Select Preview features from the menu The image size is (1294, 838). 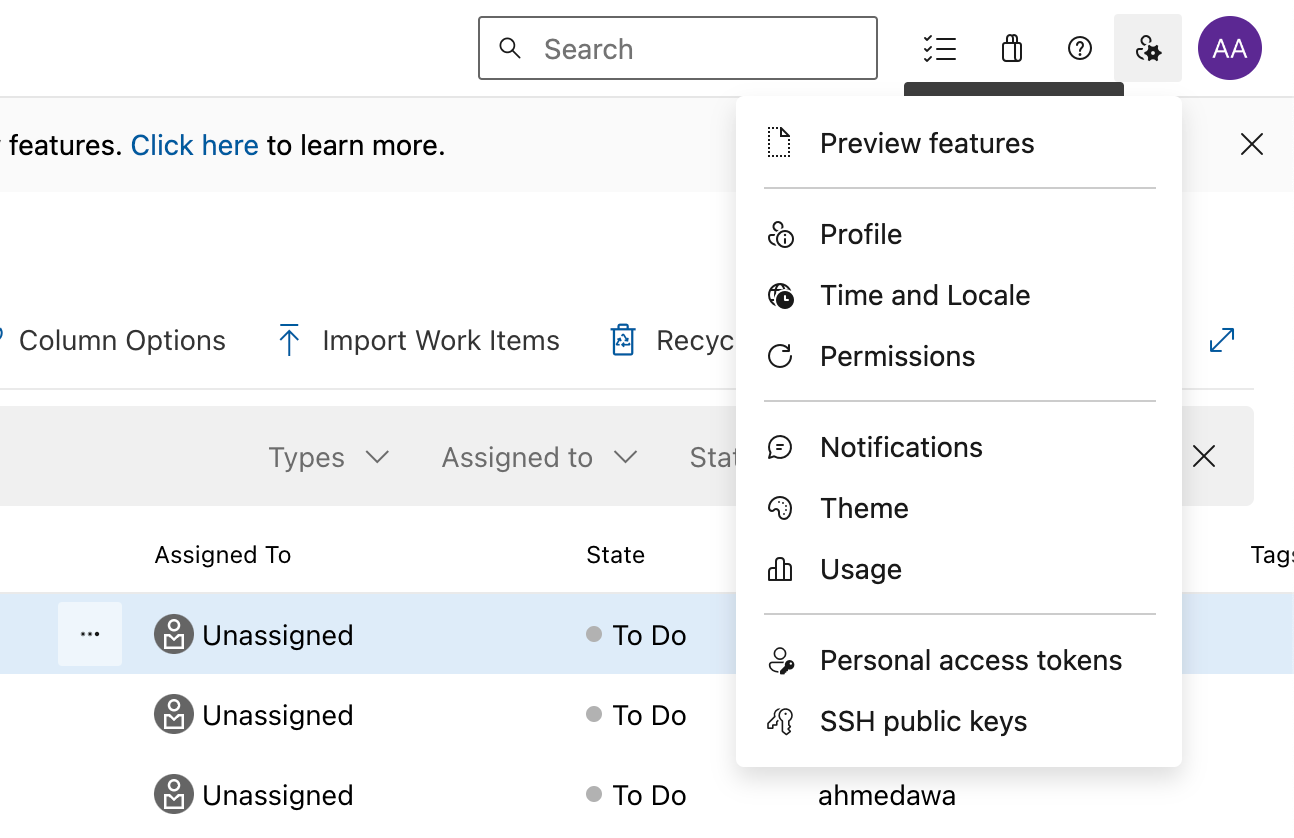coord(927,143)
